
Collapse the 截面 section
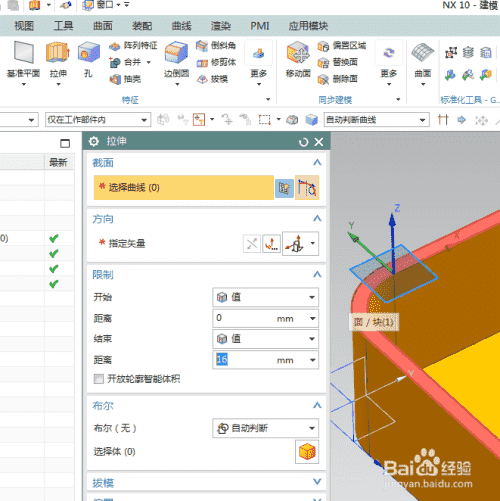317,163
